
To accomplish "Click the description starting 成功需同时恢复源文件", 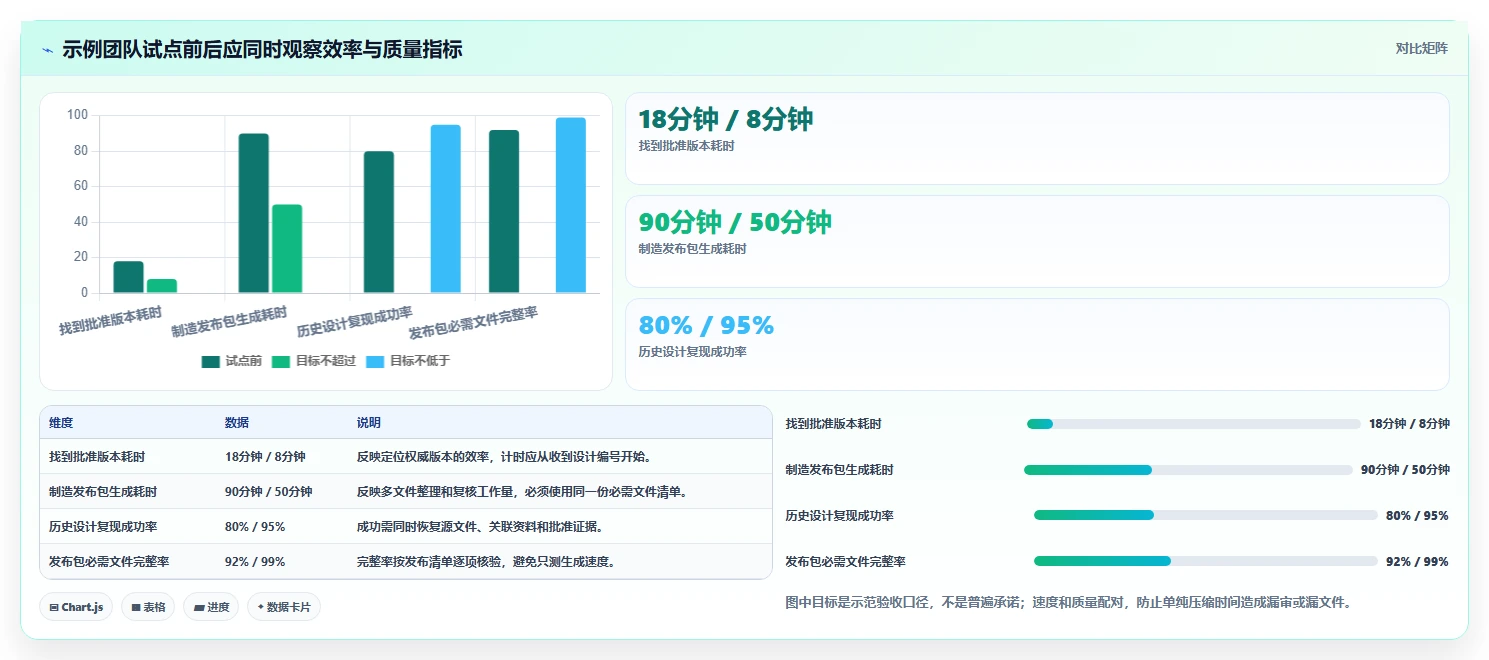I will (480, 527).
